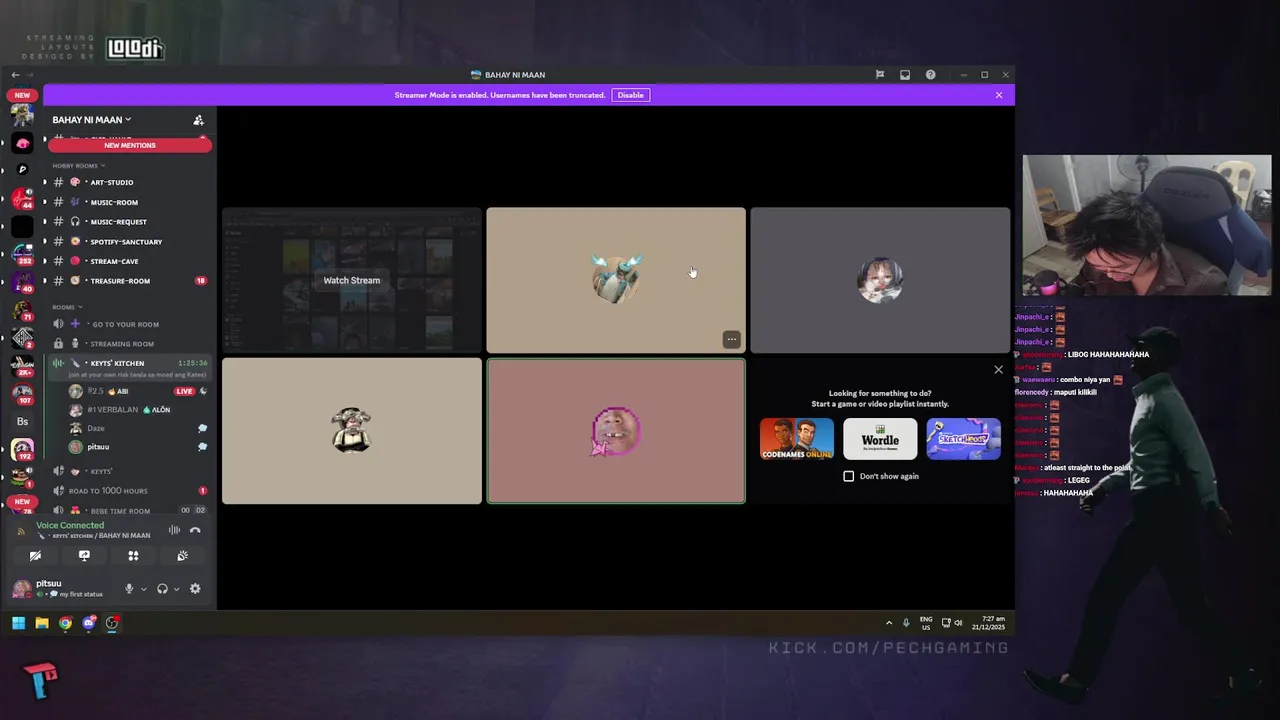
Task: Select the locked STREAMING ROOM channel
Action: (130, 344)
